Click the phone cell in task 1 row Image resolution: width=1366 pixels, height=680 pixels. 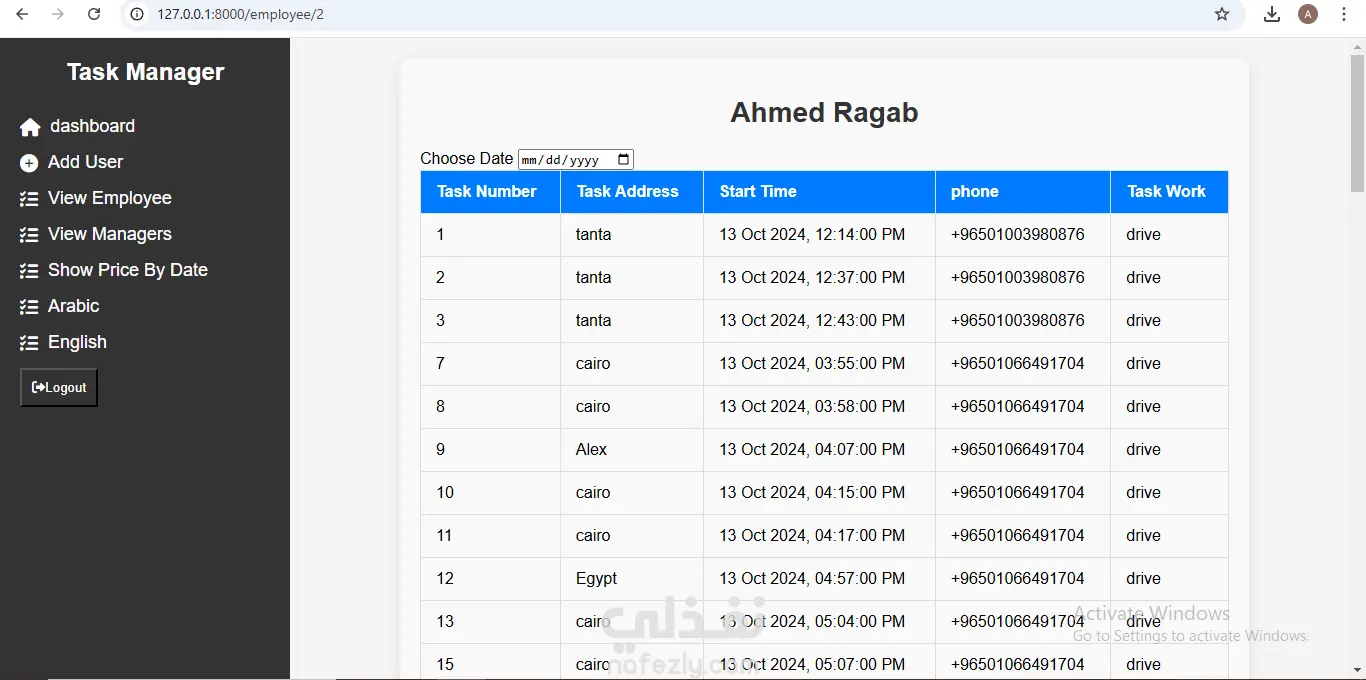click(x=1023, y=235)
